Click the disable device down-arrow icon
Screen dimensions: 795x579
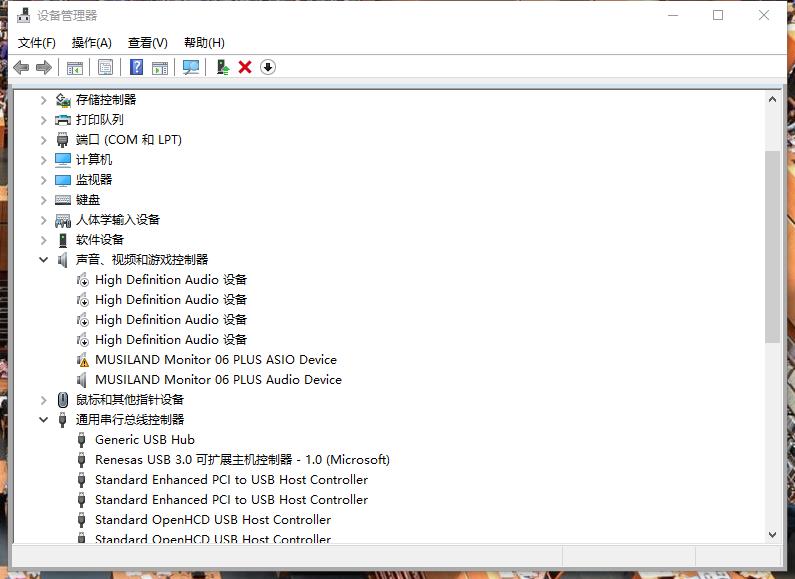[268, 67]
